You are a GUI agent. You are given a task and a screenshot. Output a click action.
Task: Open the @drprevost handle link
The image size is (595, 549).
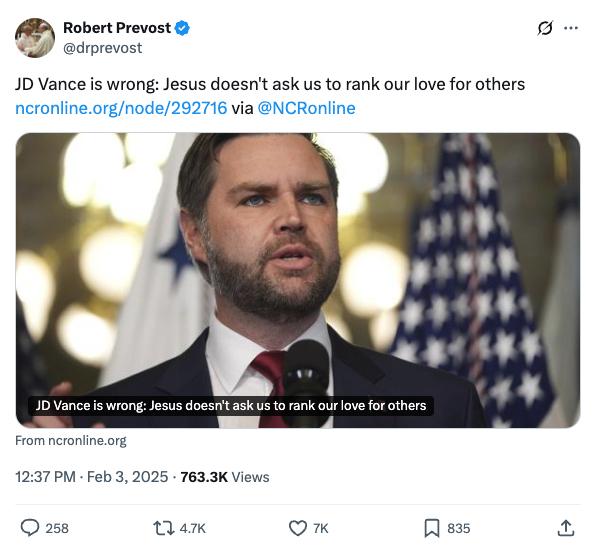(102, 48)
